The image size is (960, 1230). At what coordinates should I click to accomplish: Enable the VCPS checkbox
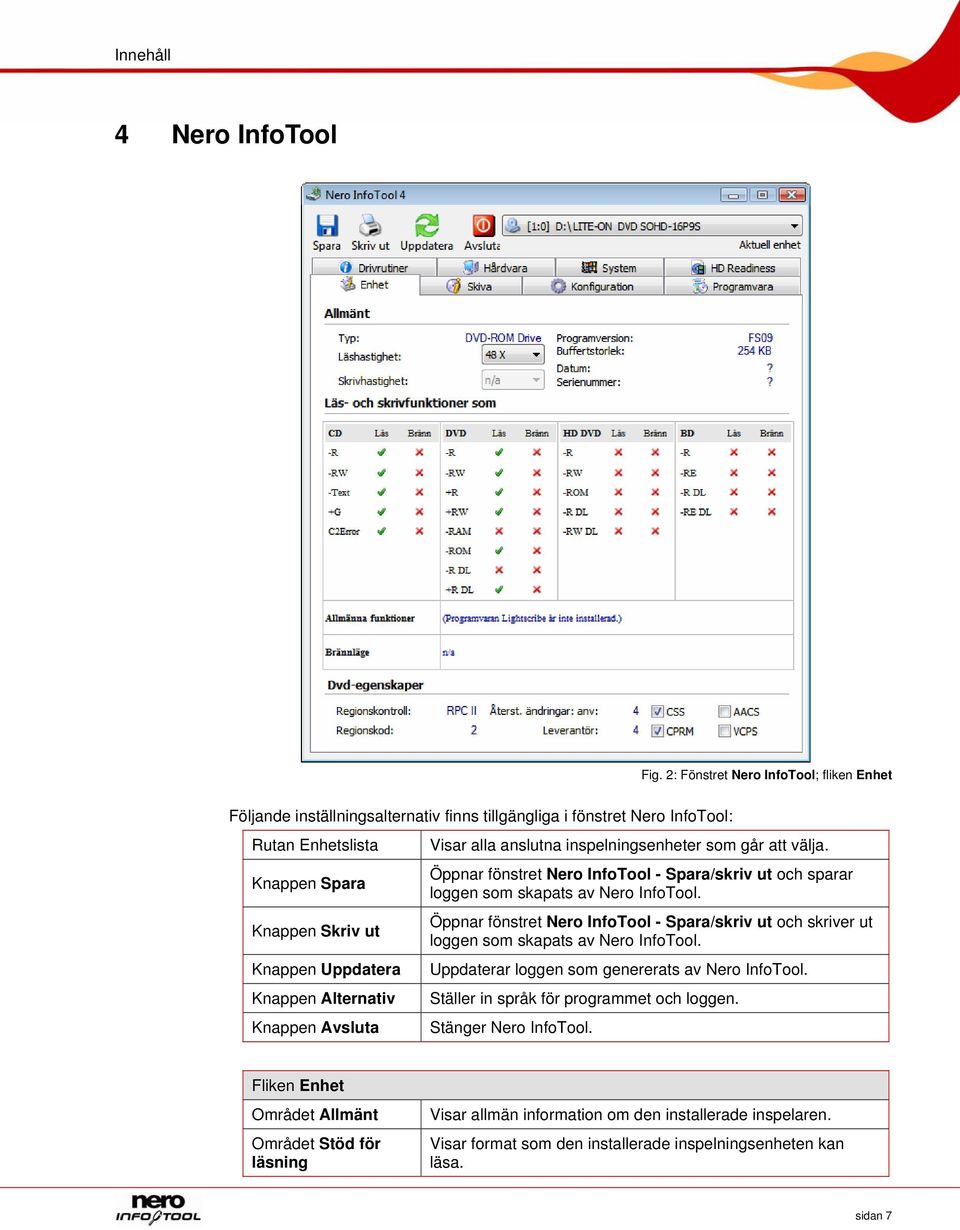(724, 731)
